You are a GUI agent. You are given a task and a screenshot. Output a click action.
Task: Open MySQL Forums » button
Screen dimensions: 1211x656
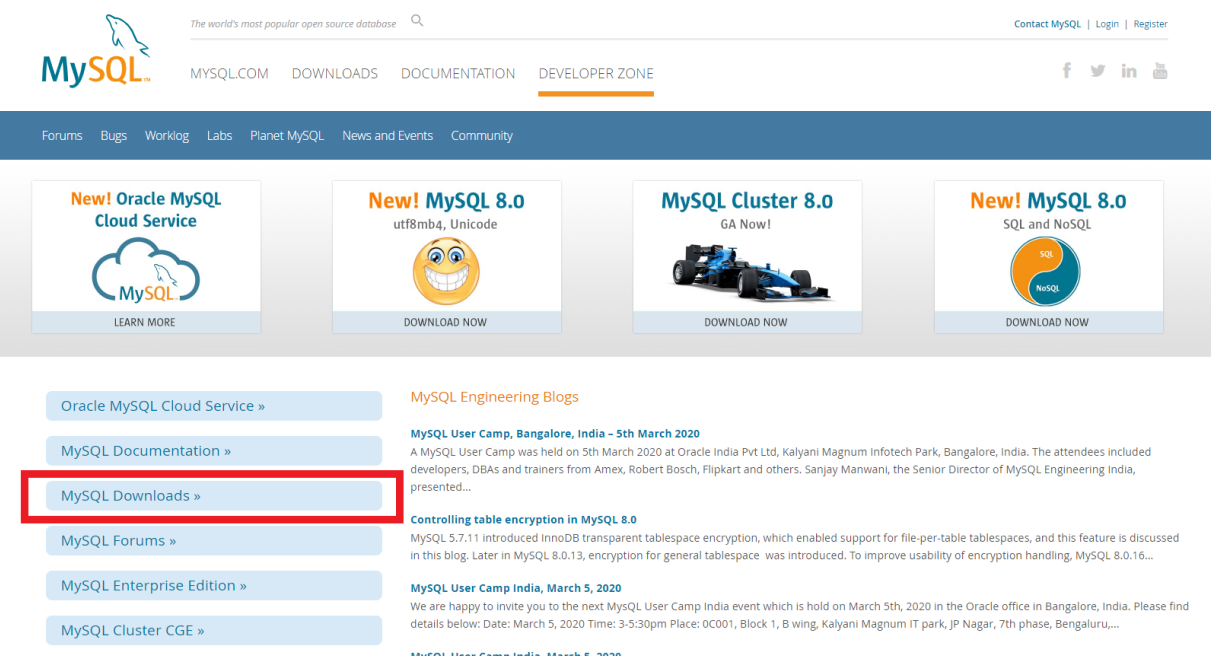[214, 541]
